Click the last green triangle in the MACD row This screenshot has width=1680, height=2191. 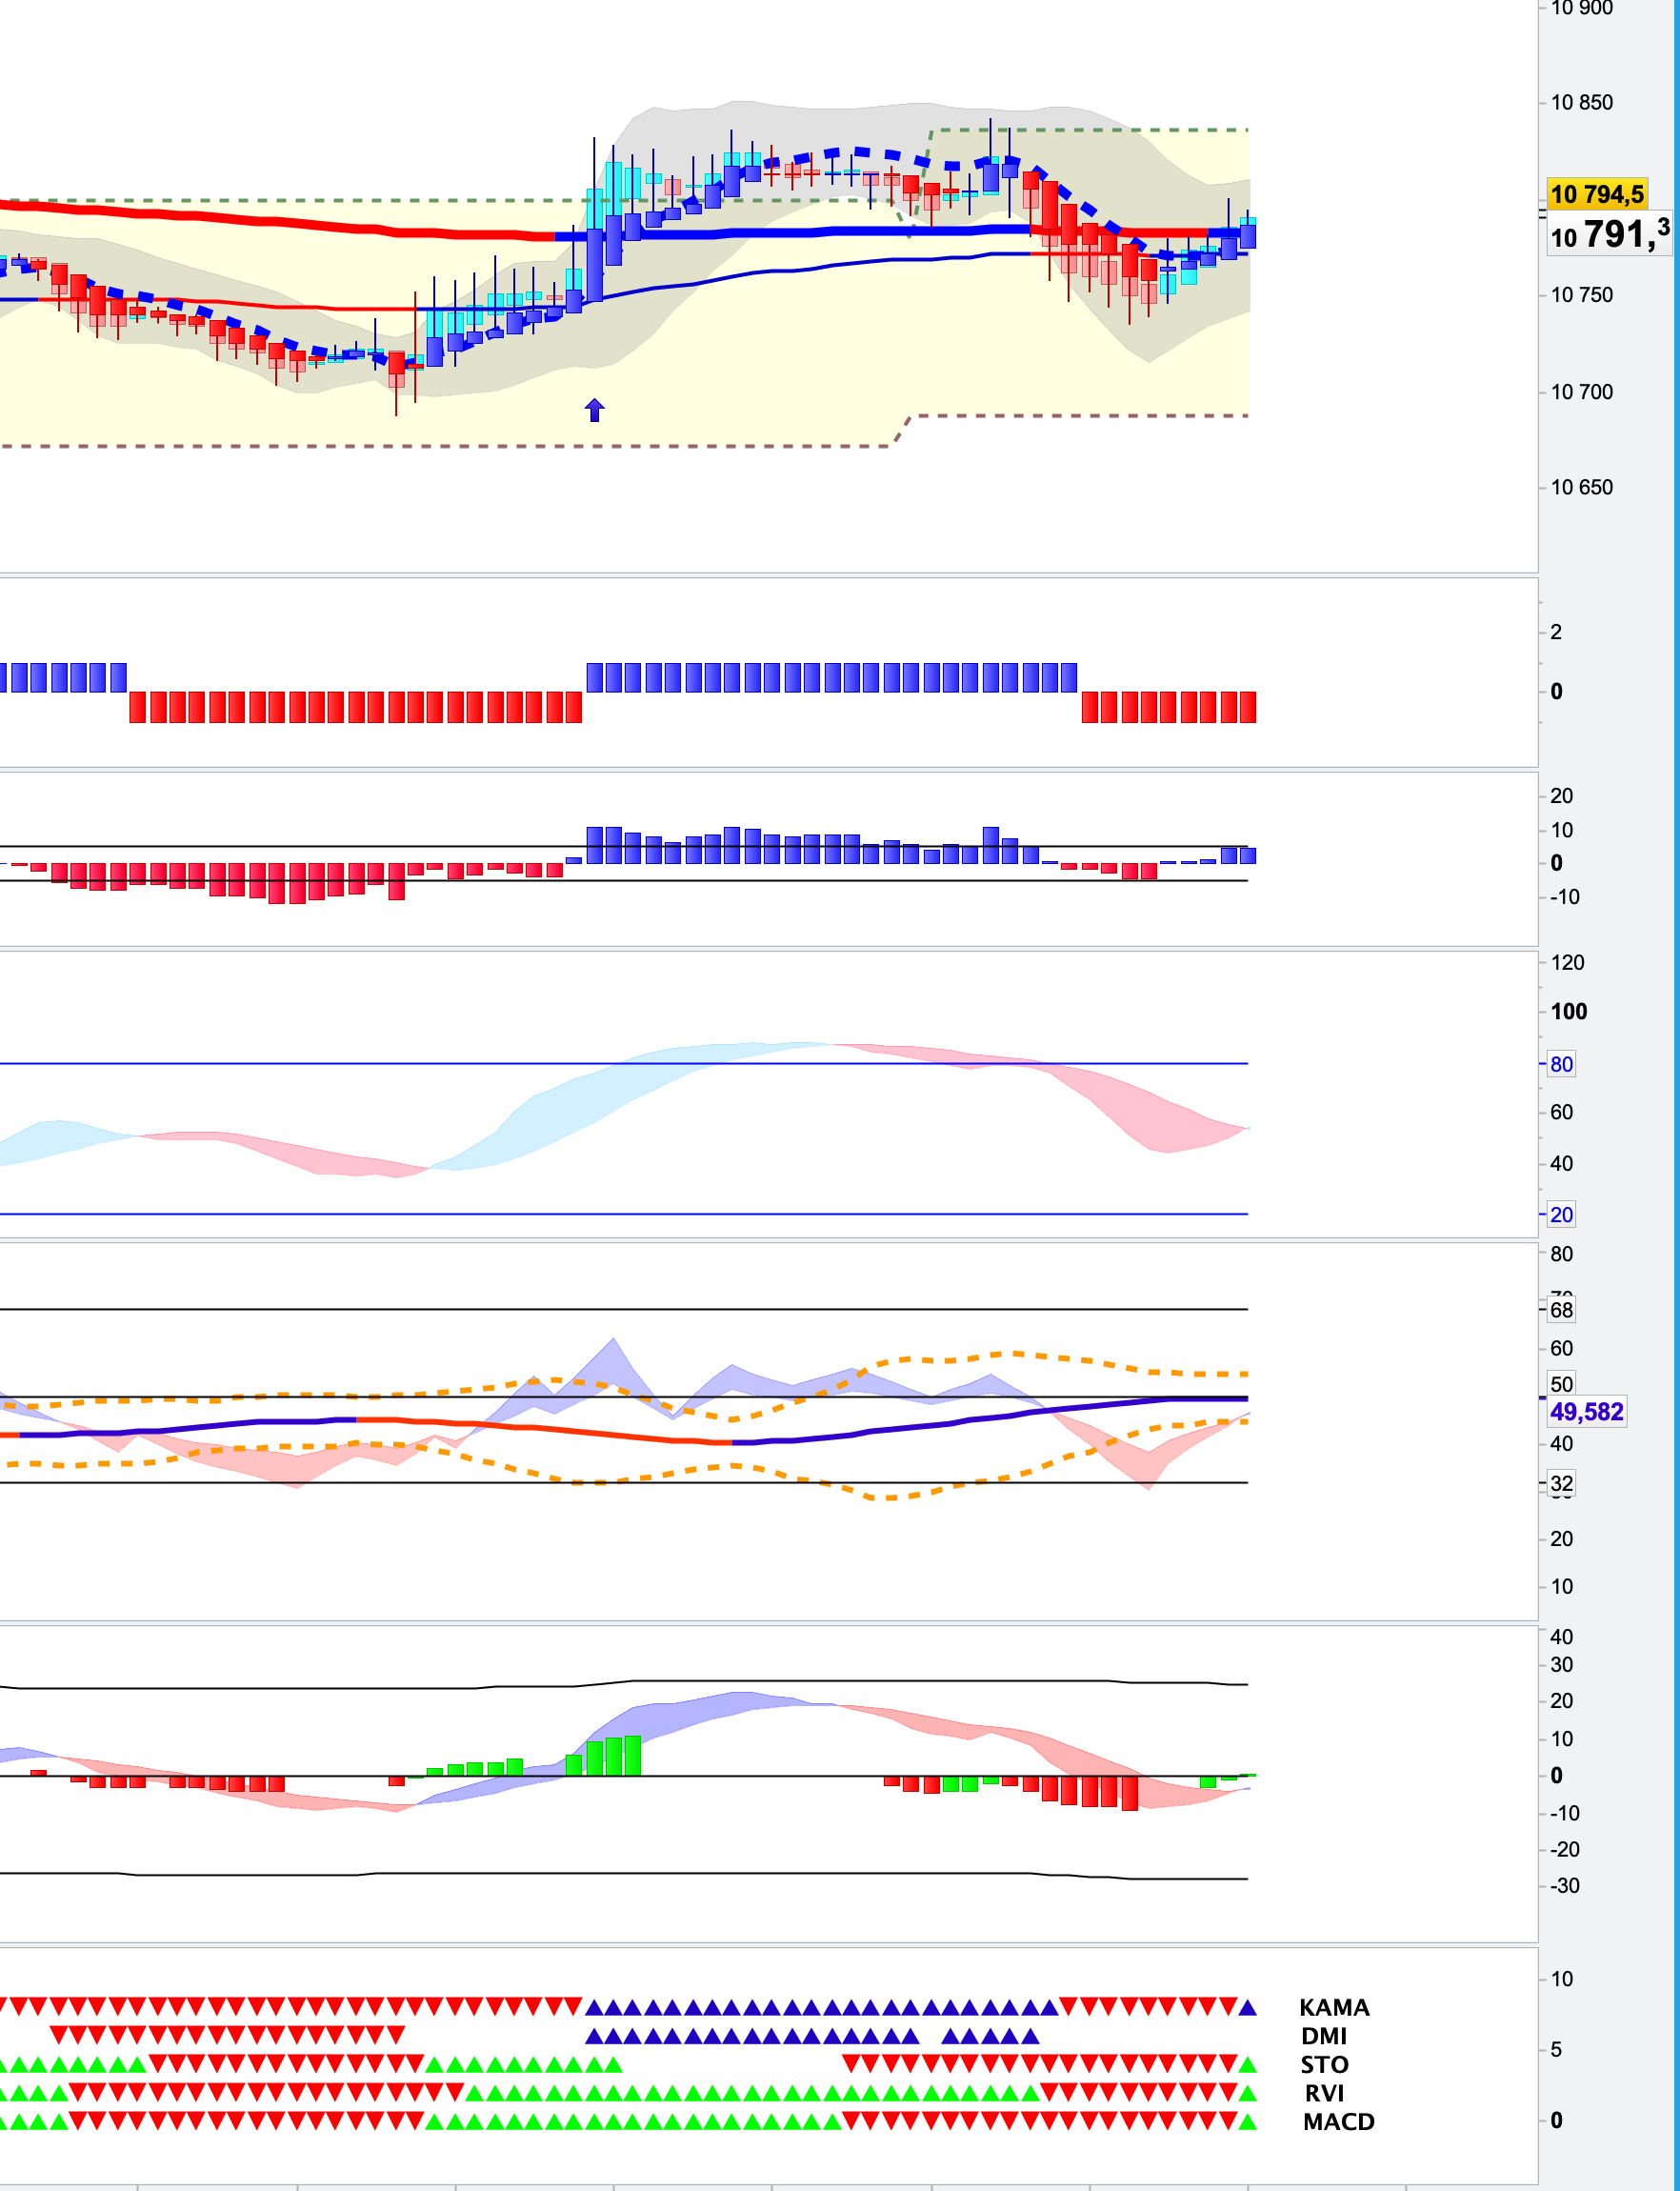(1247, 2121)
